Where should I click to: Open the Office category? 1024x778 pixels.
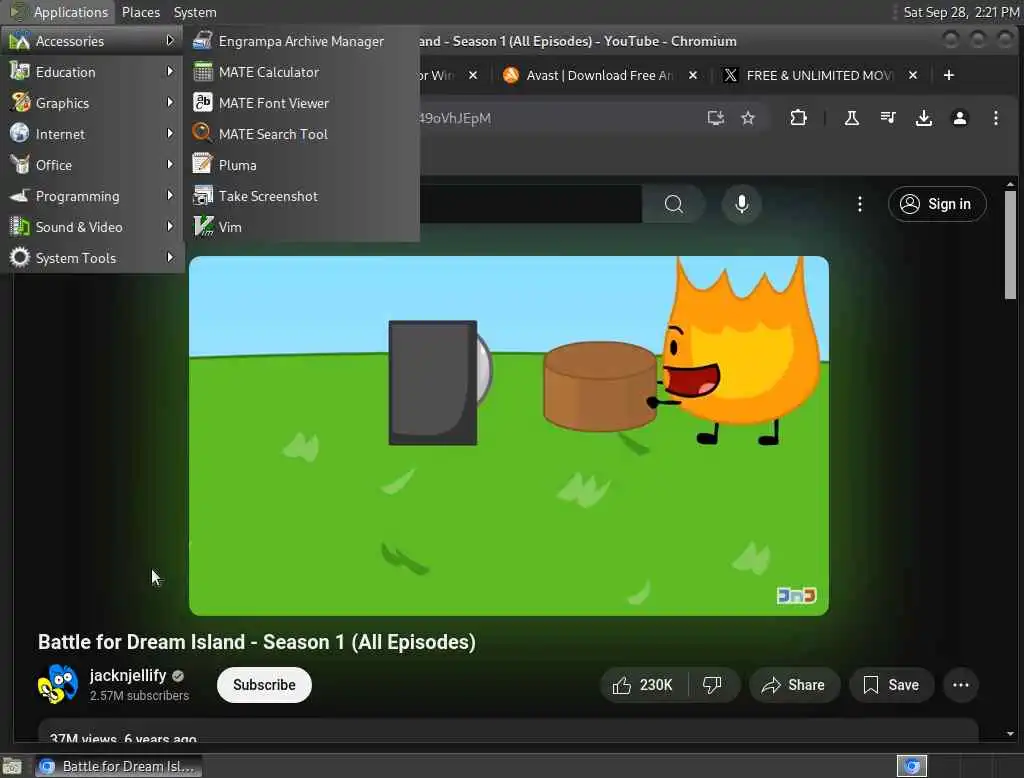[x=91, y=165]
